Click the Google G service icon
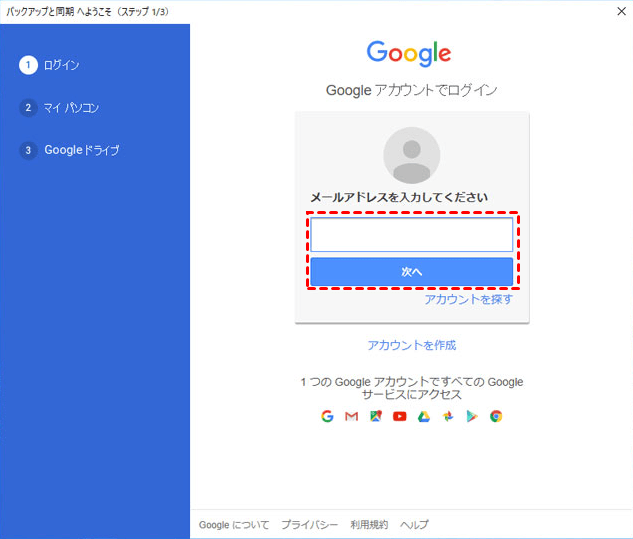Screen dimensions: 633x539 tap(327, 416)
